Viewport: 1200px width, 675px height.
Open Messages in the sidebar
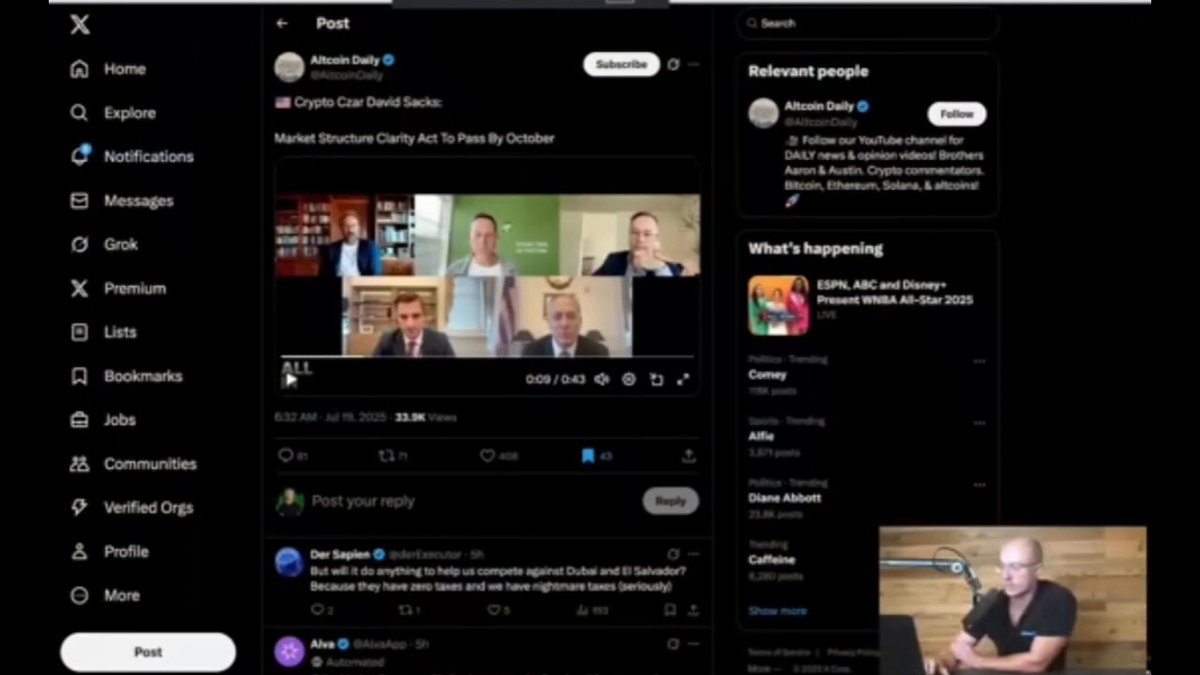(122, 200)
